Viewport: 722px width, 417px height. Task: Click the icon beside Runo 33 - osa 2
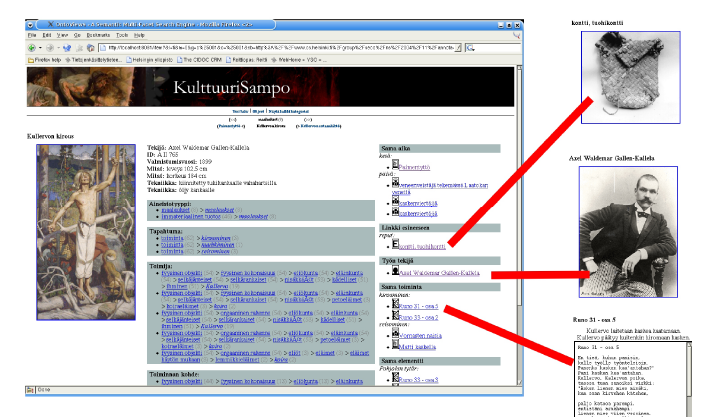coord(395,315)
